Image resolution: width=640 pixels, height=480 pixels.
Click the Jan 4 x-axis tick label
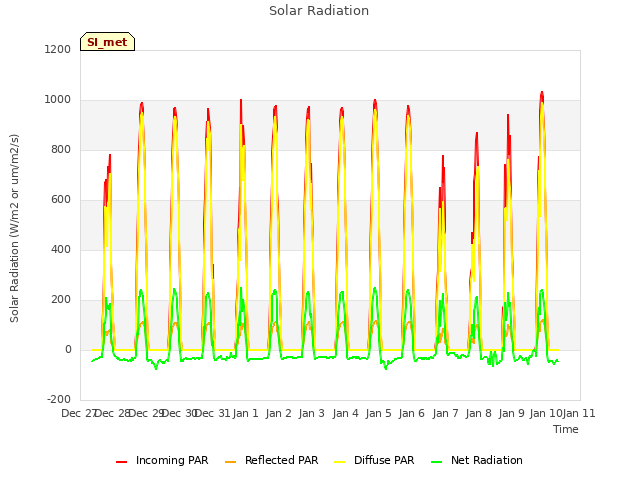[345, 413]
